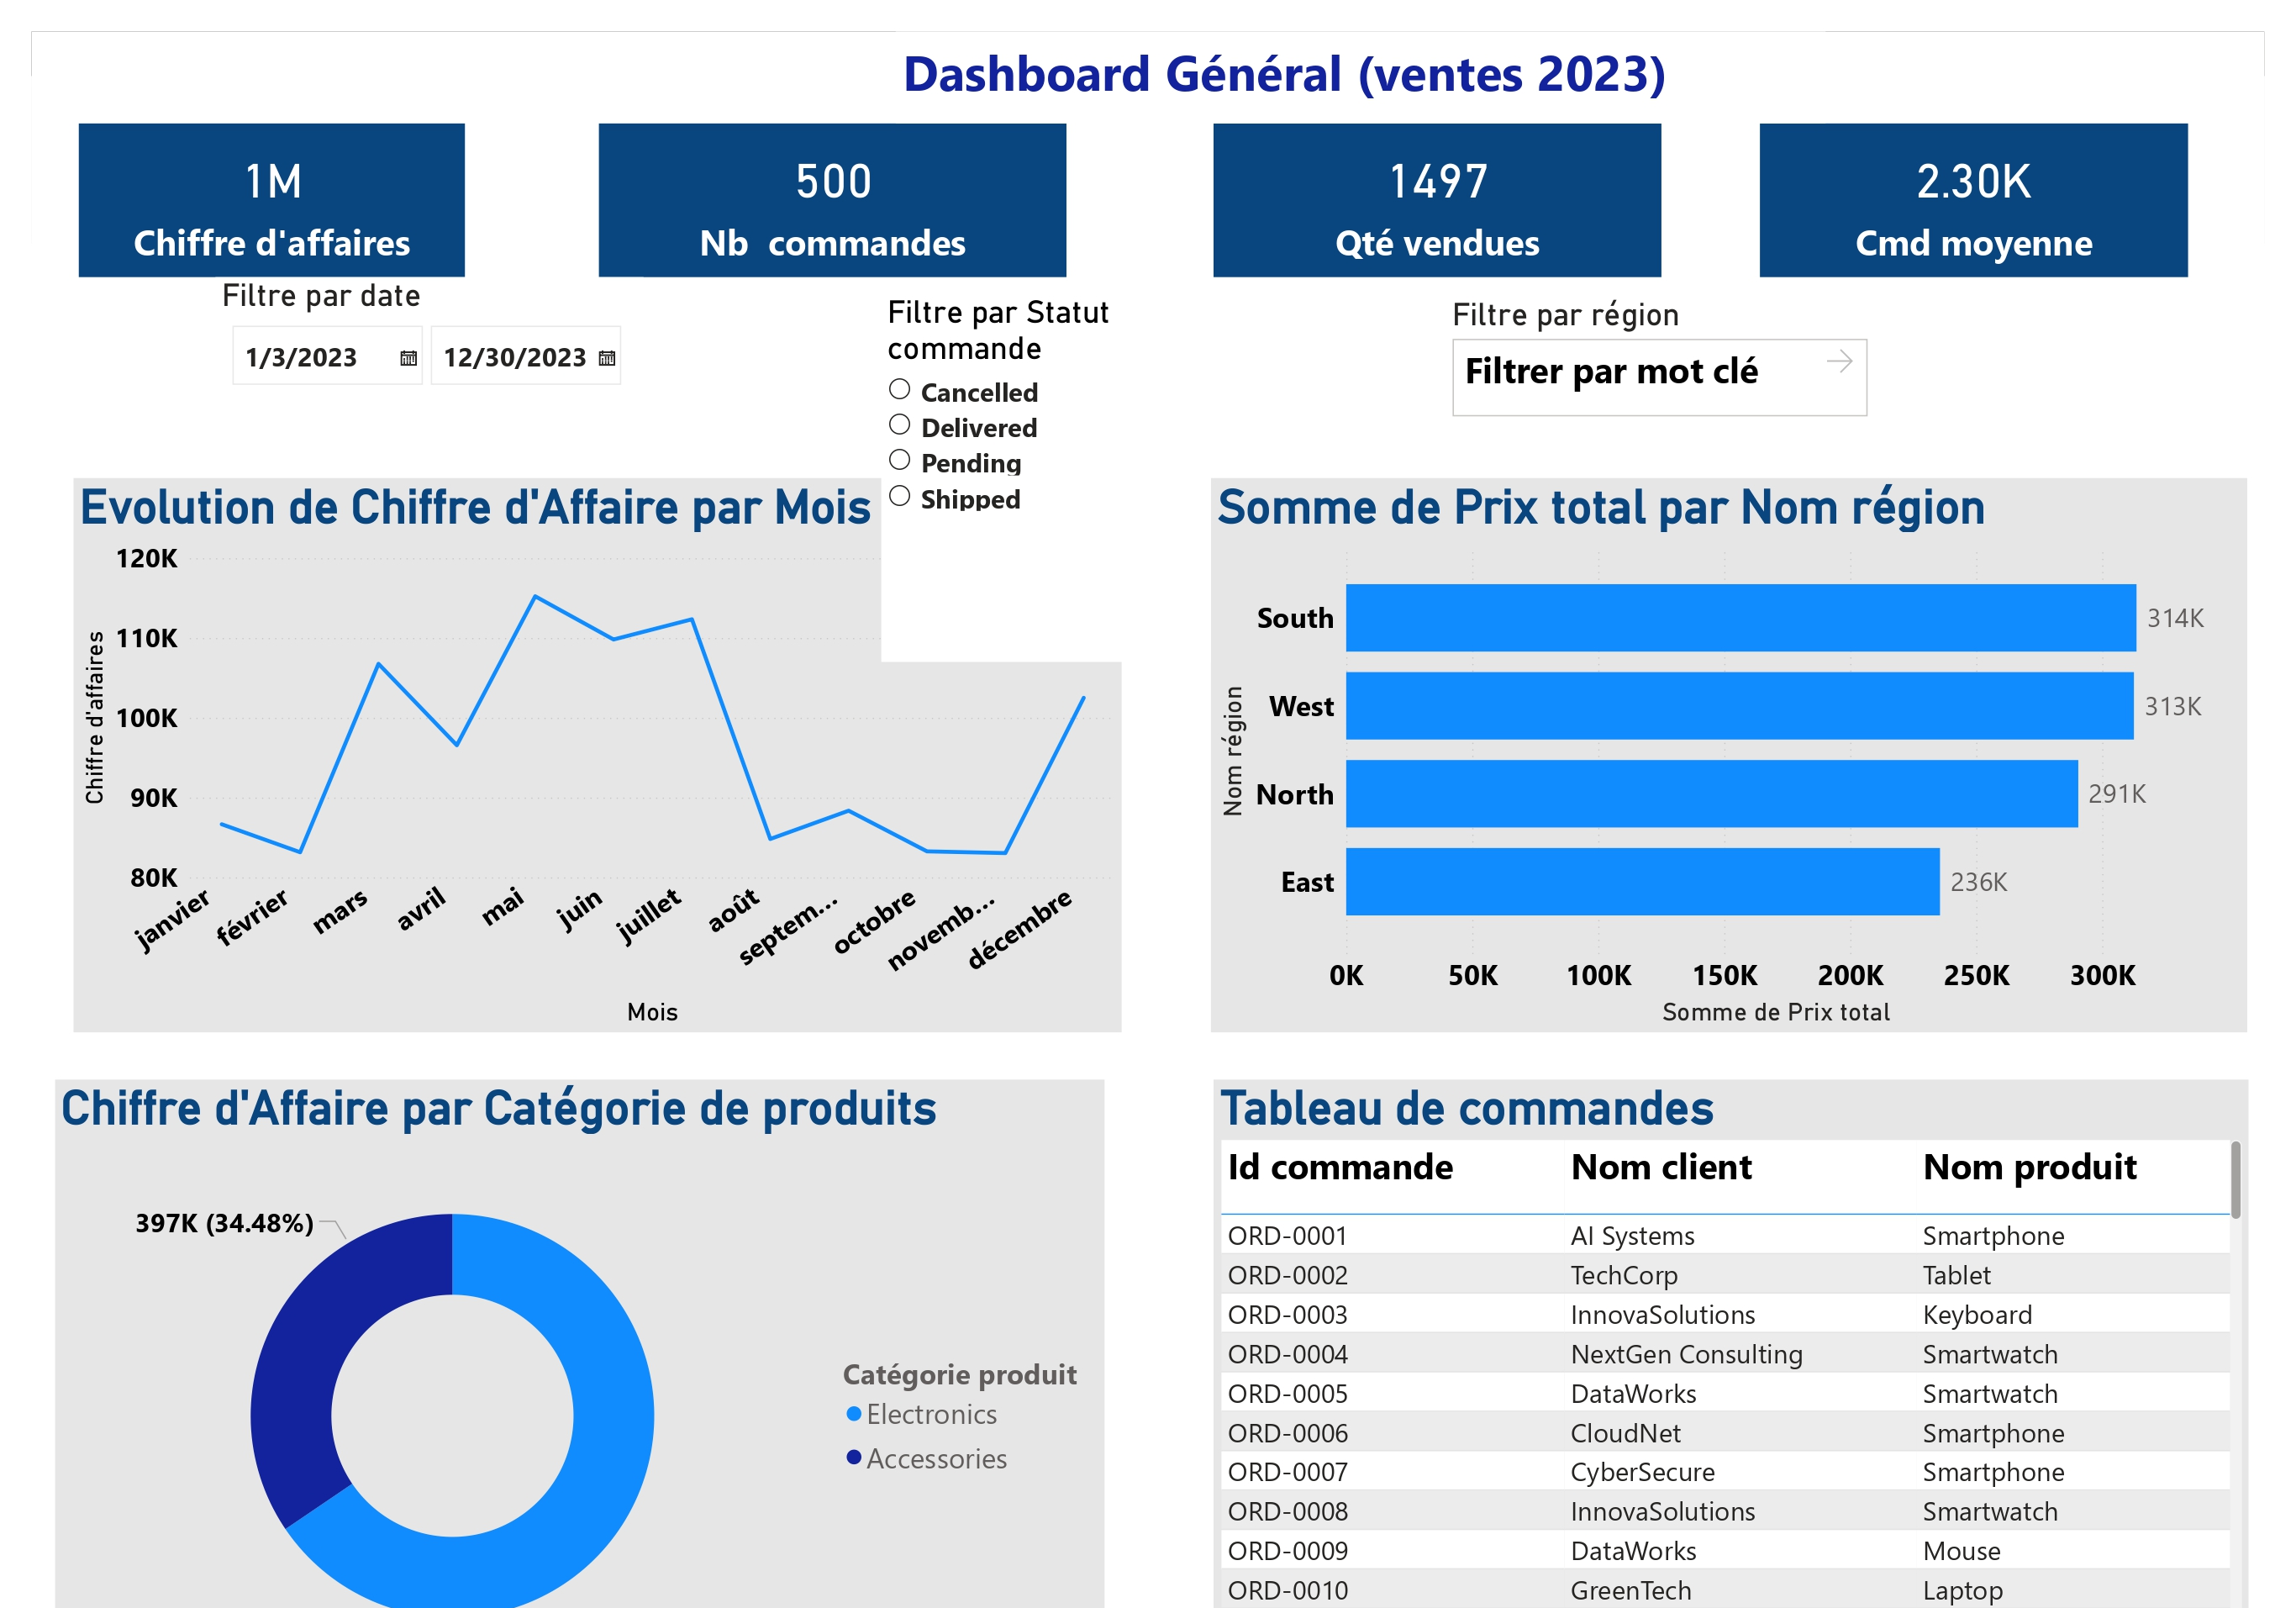Sort by Nom produit column header

click(2030, 1167)
